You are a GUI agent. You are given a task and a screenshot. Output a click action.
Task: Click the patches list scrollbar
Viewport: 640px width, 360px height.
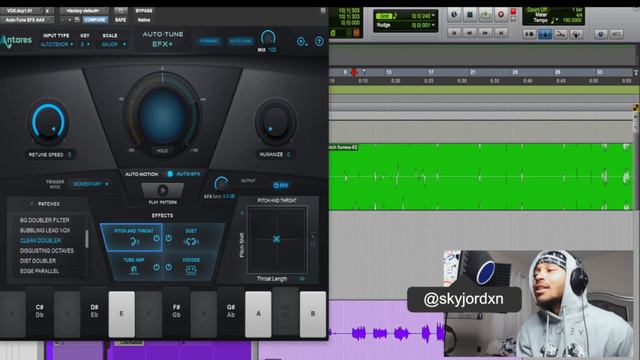click(x=87, y=239)
